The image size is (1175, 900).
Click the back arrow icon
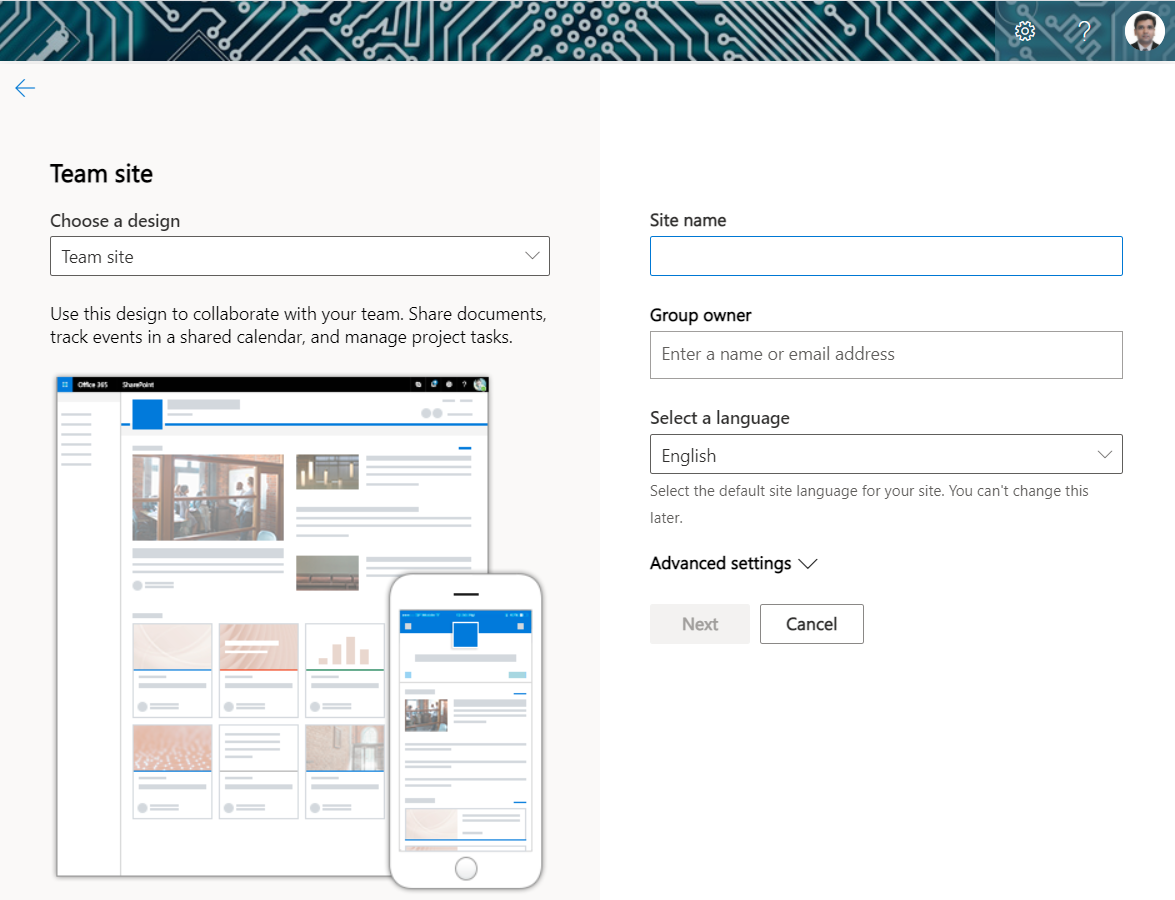pyautogui.click(x=25, y=89)
